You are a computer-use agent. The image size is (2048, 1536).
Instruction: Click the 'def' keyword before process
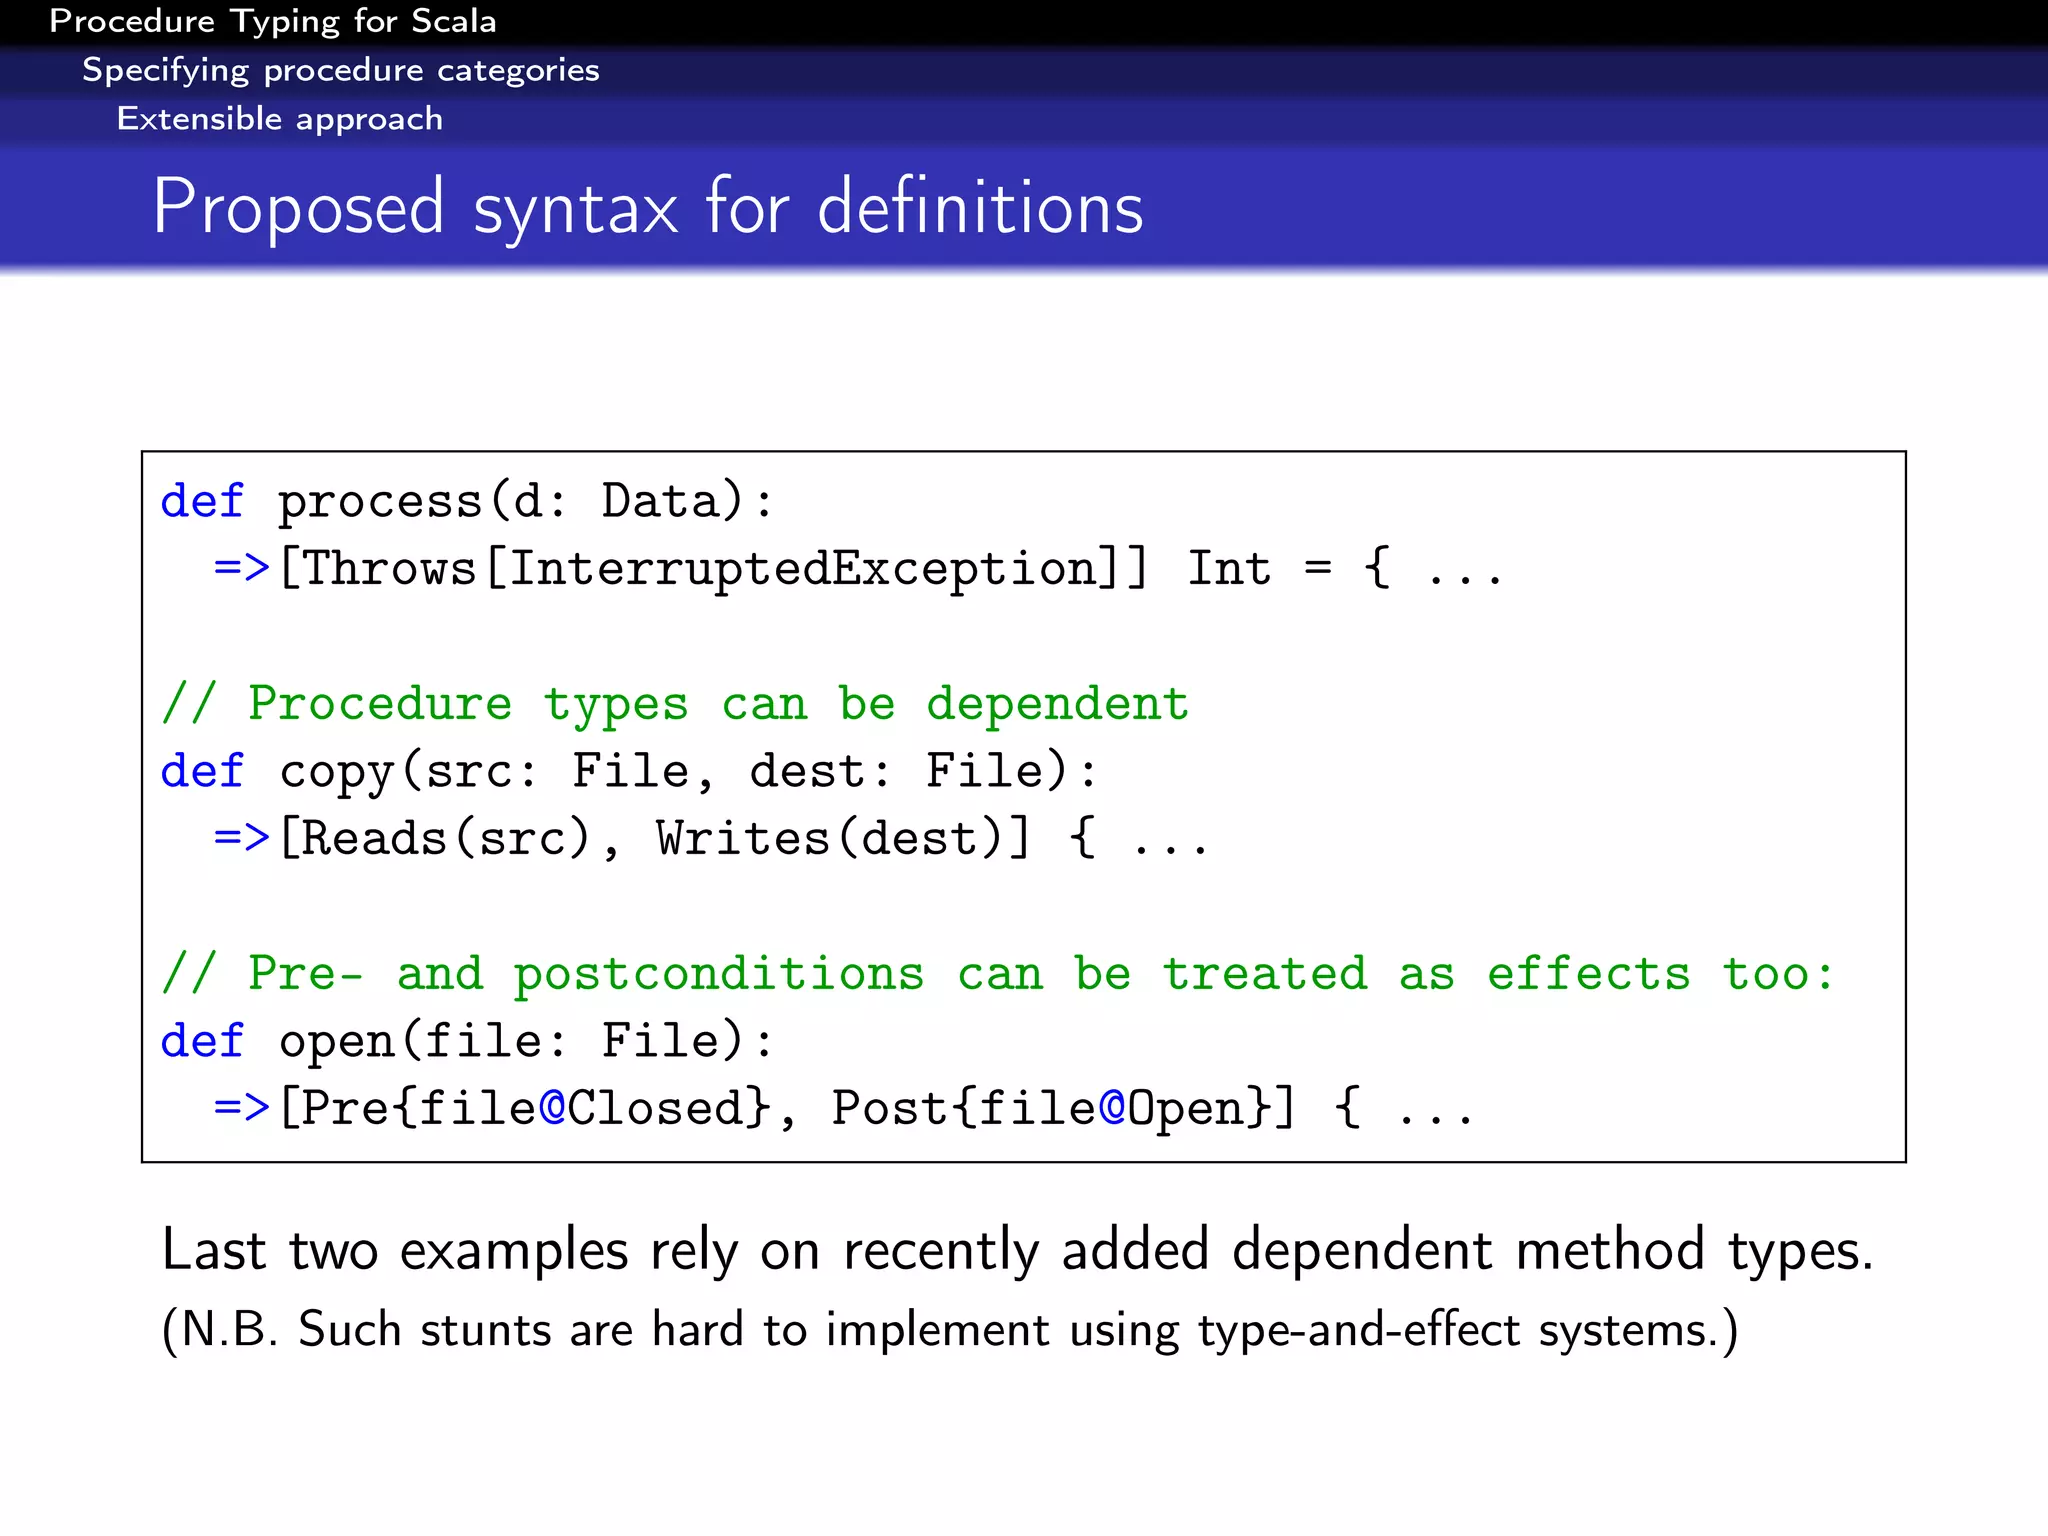coord(201,500)
